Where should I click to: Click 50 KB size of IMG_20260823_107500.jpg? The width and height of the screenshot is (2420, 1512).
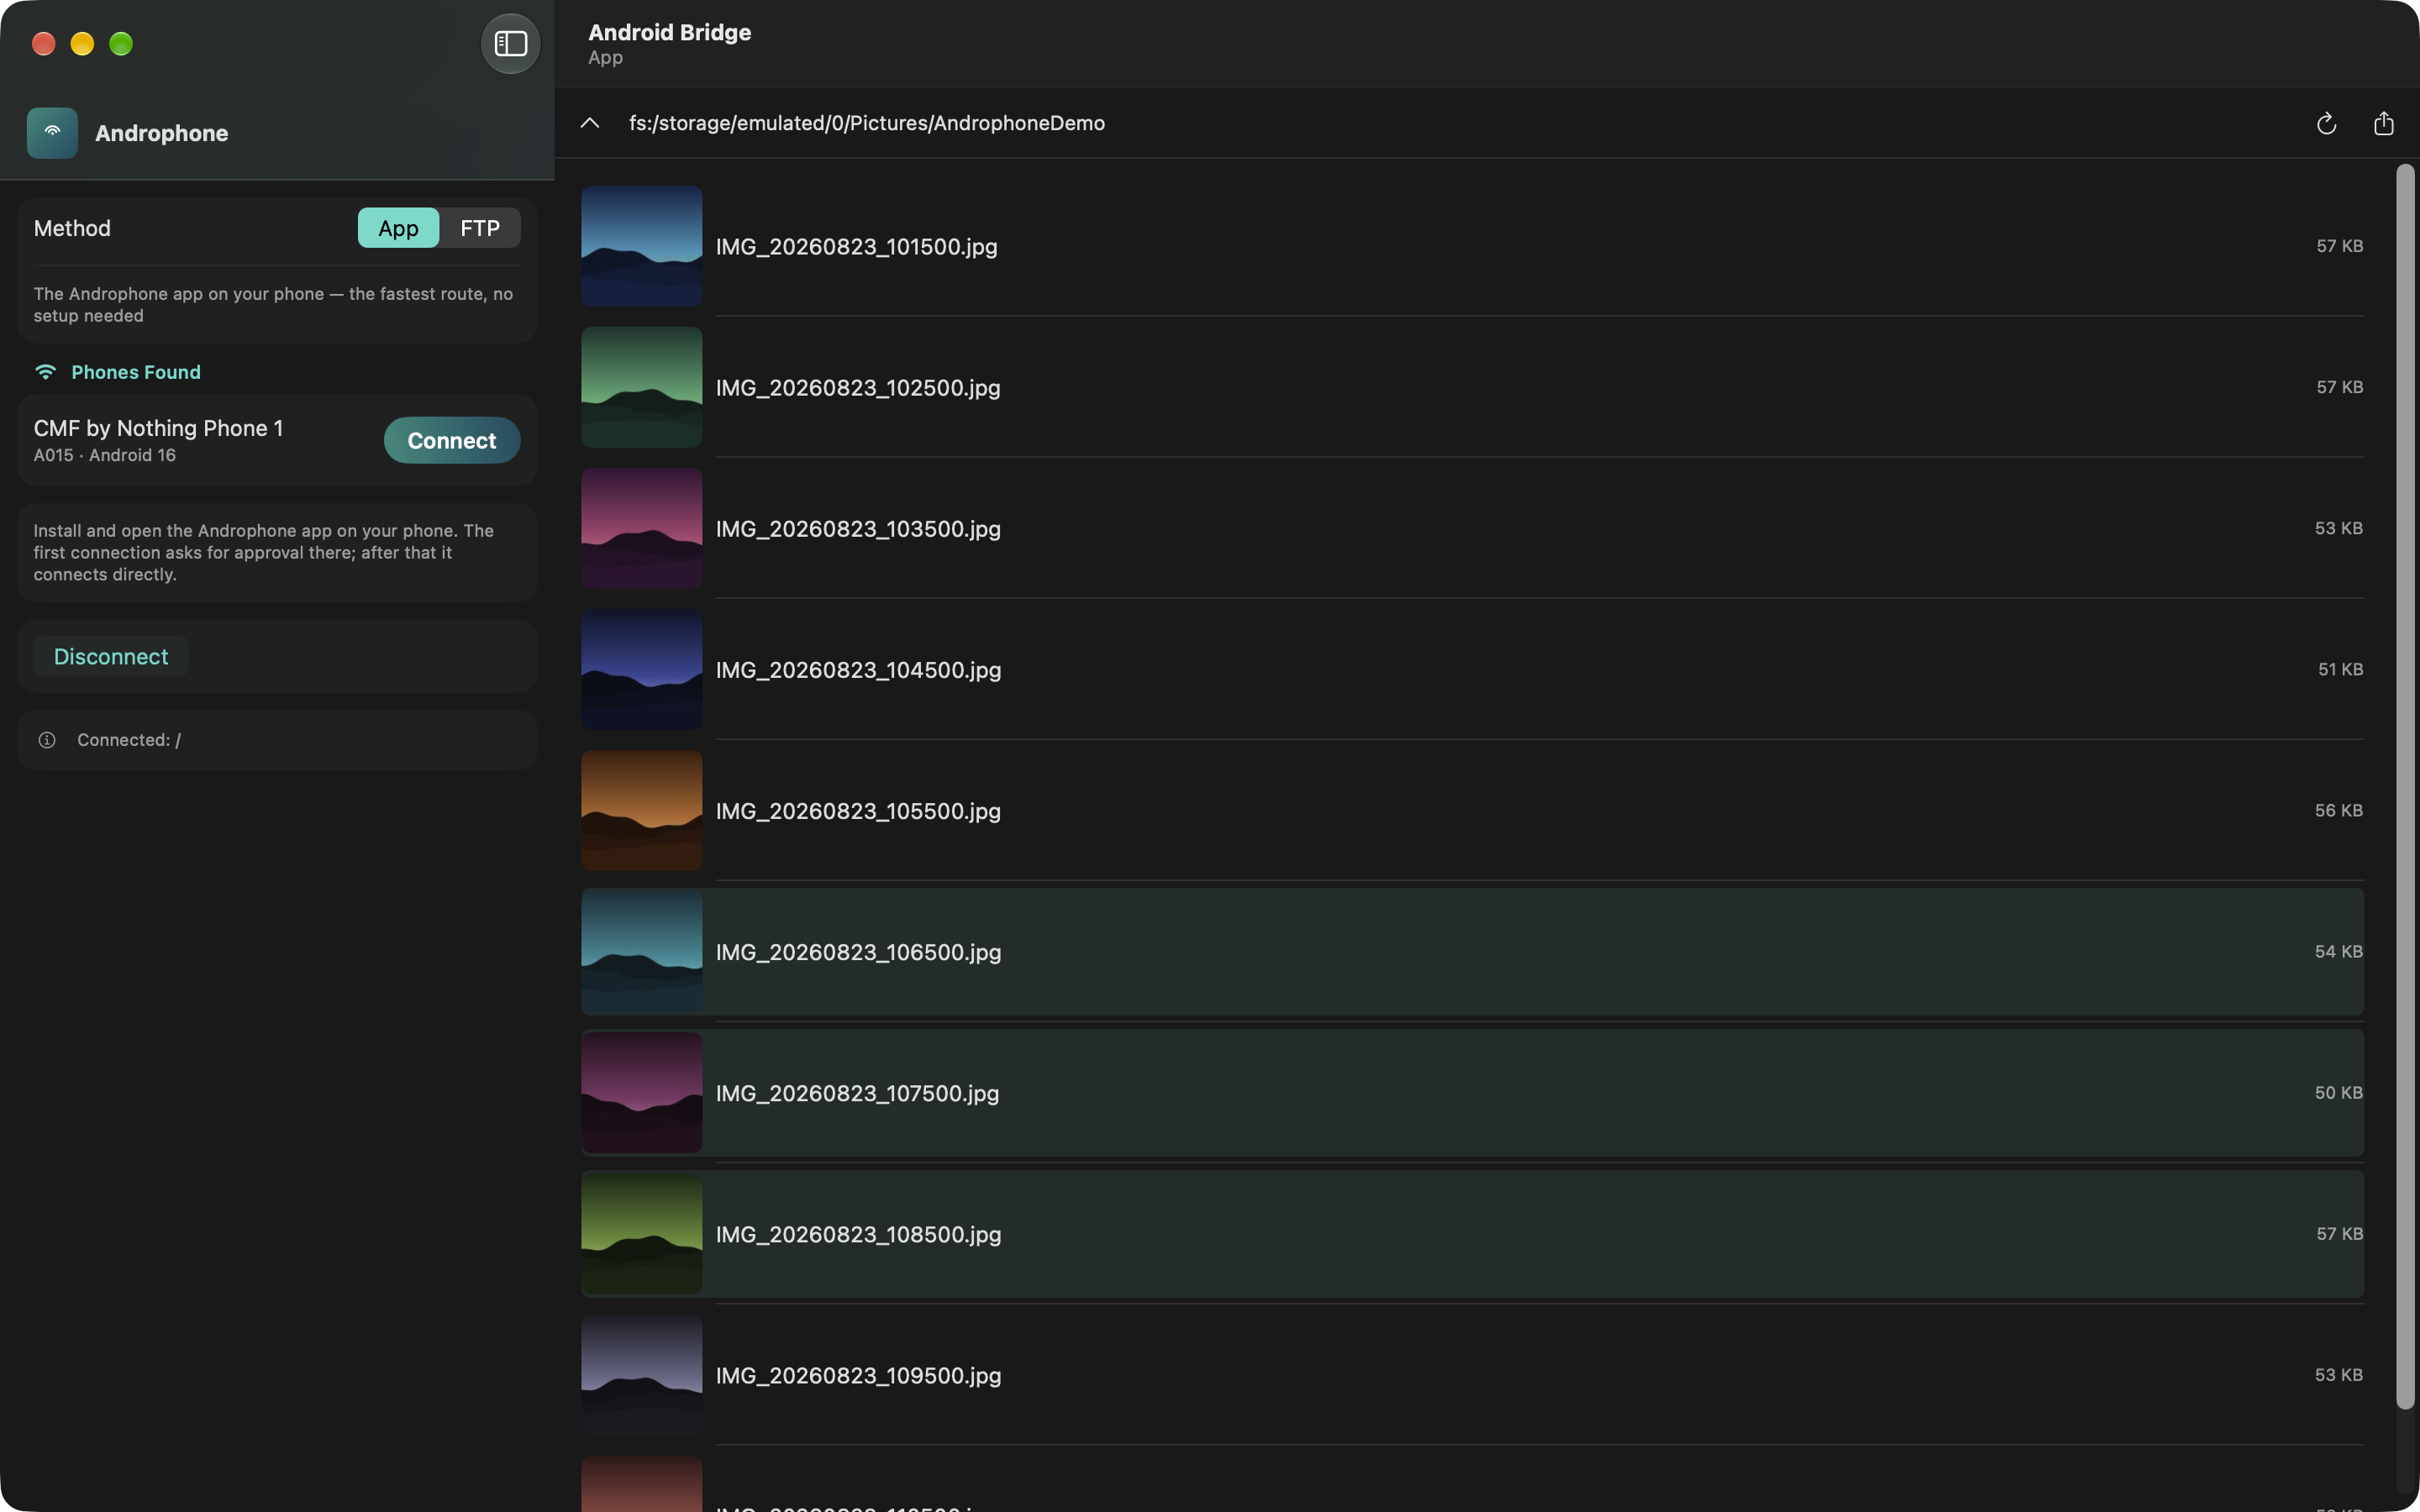pyautogui.click(x=2338, y=1093)
